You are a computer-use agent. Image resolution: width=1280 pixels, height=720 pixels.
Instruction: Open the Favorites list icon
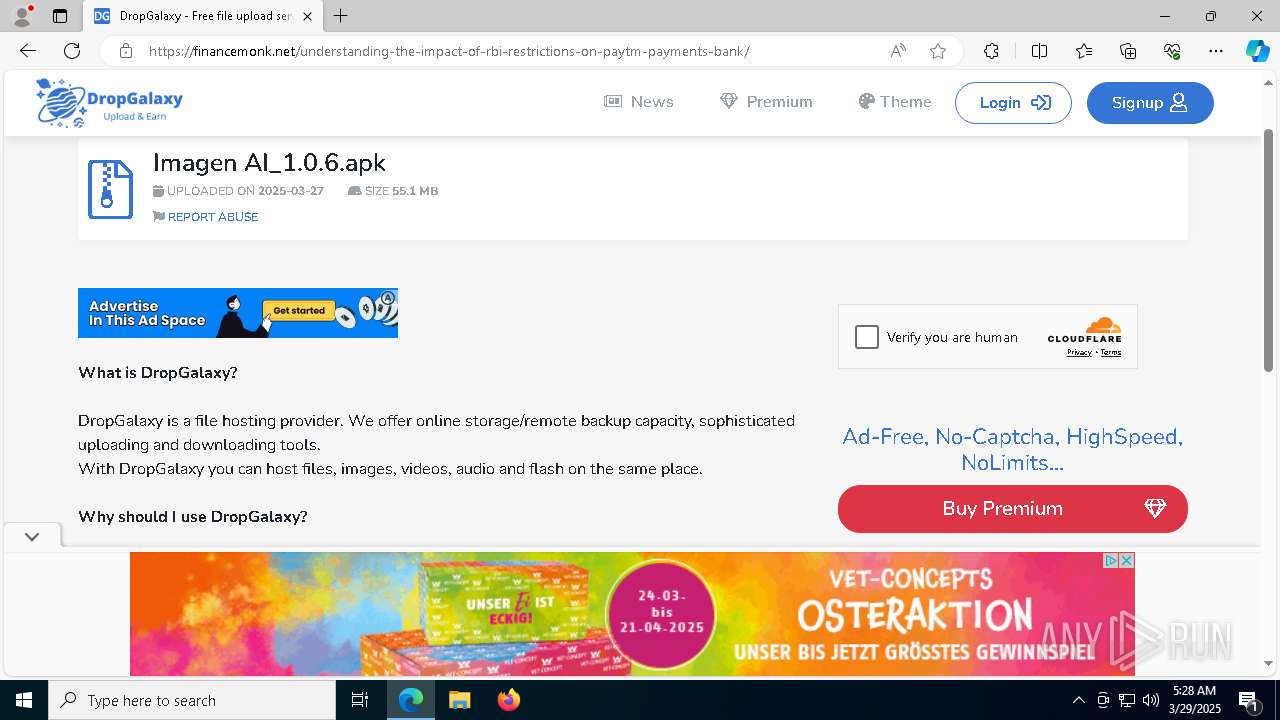[x=1084, y=51]
